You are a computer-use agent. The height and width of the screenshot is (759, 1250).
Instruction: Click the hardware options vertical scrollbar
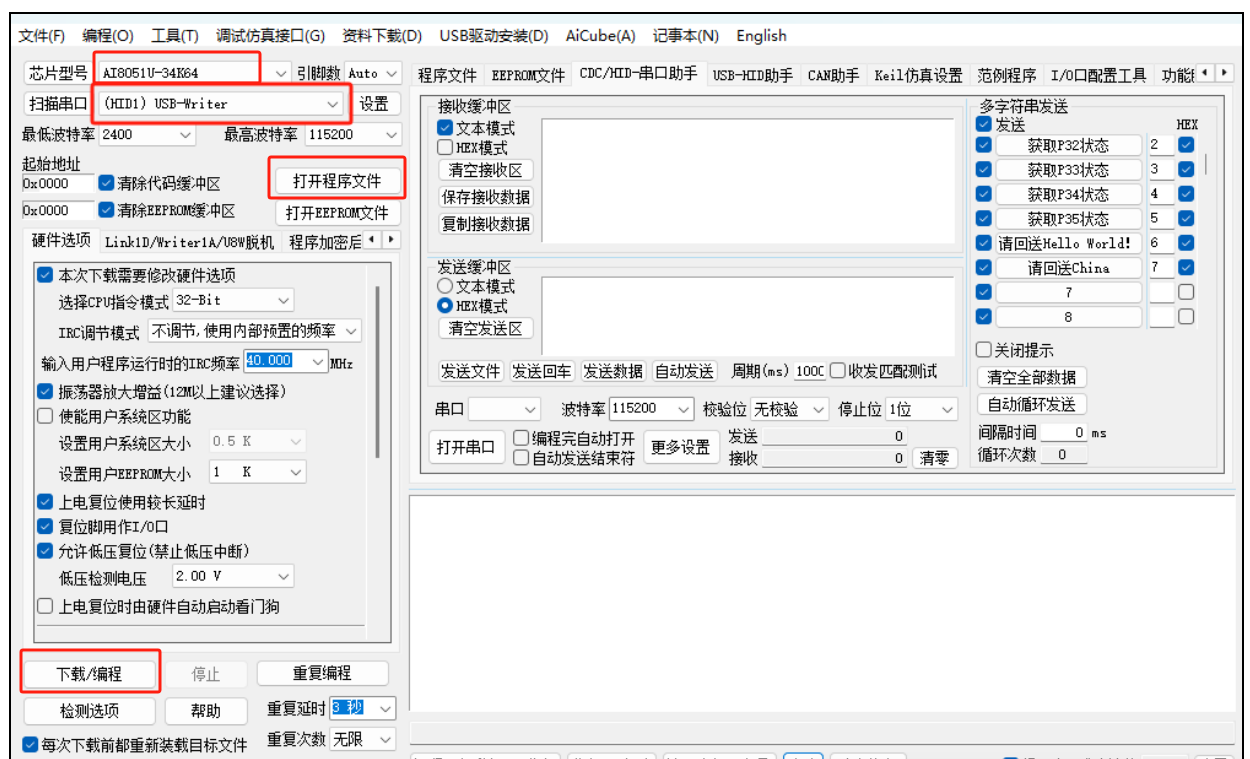[x=377, y=370]
